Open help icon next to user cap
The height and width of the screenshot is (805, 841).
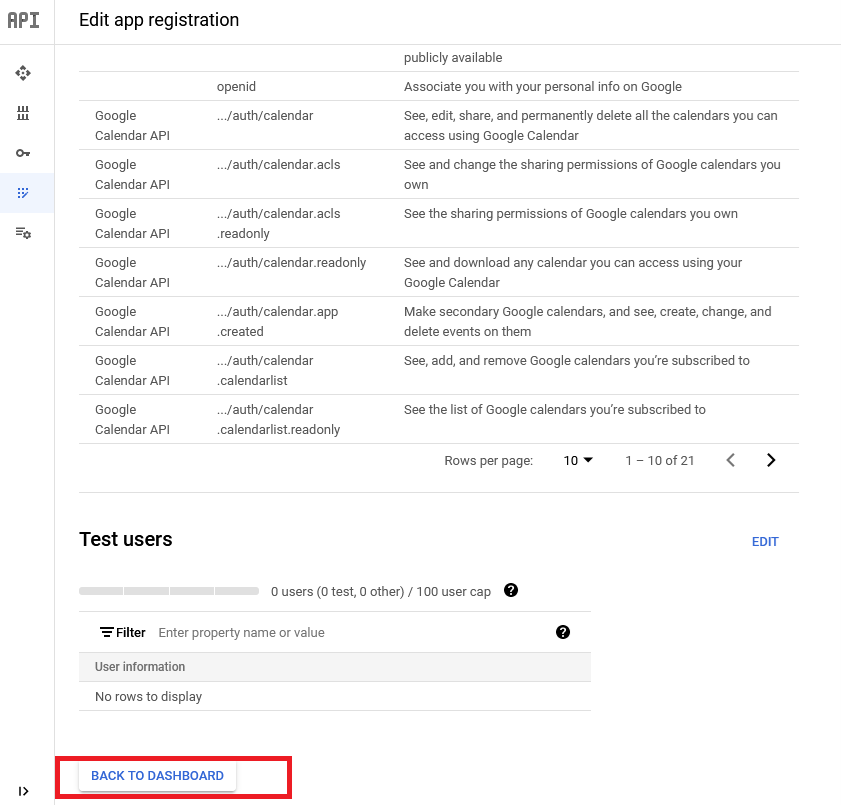pos(511,590)
